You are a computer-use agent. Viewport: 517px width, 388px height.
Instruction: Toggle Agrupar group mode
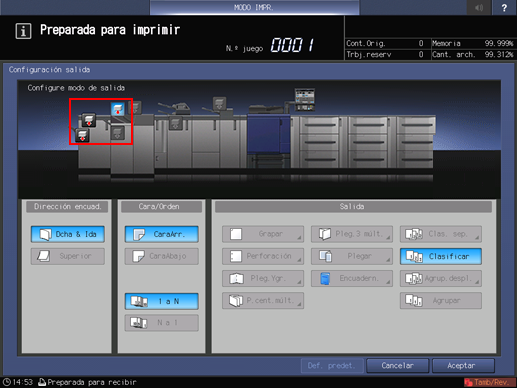click(441, 301)
